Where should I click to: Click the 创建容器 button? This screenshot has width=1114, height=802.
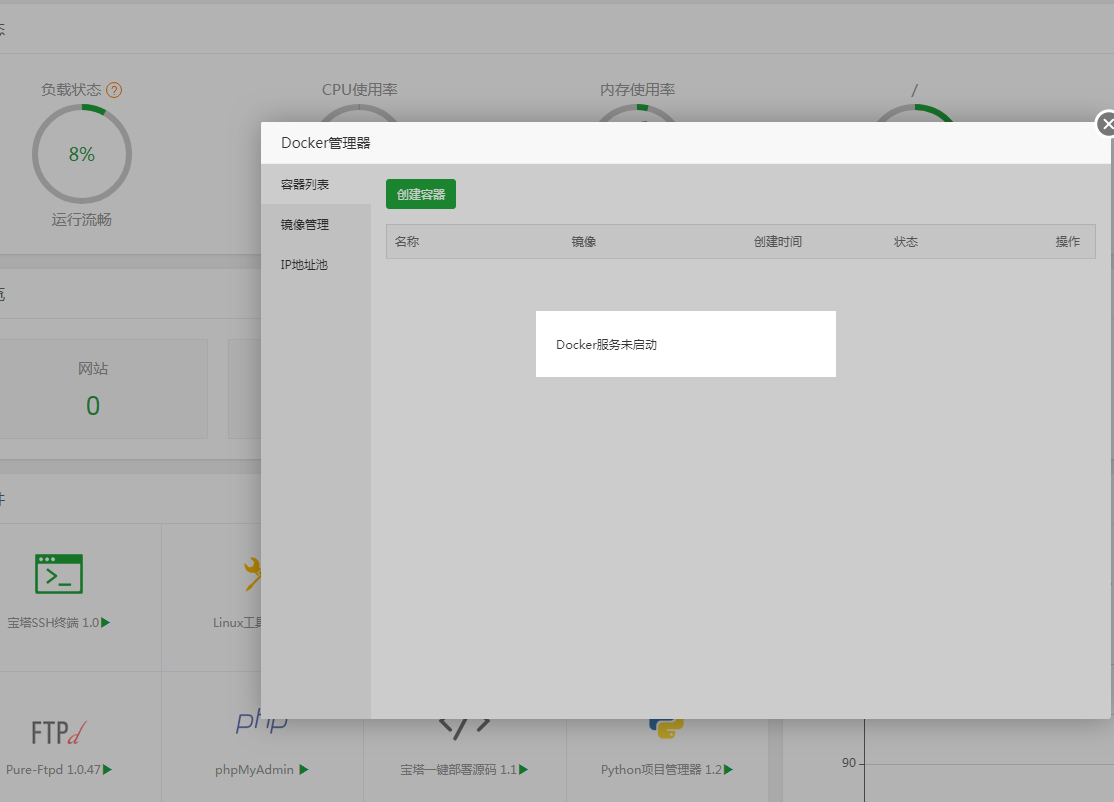[x=421, y=194]
